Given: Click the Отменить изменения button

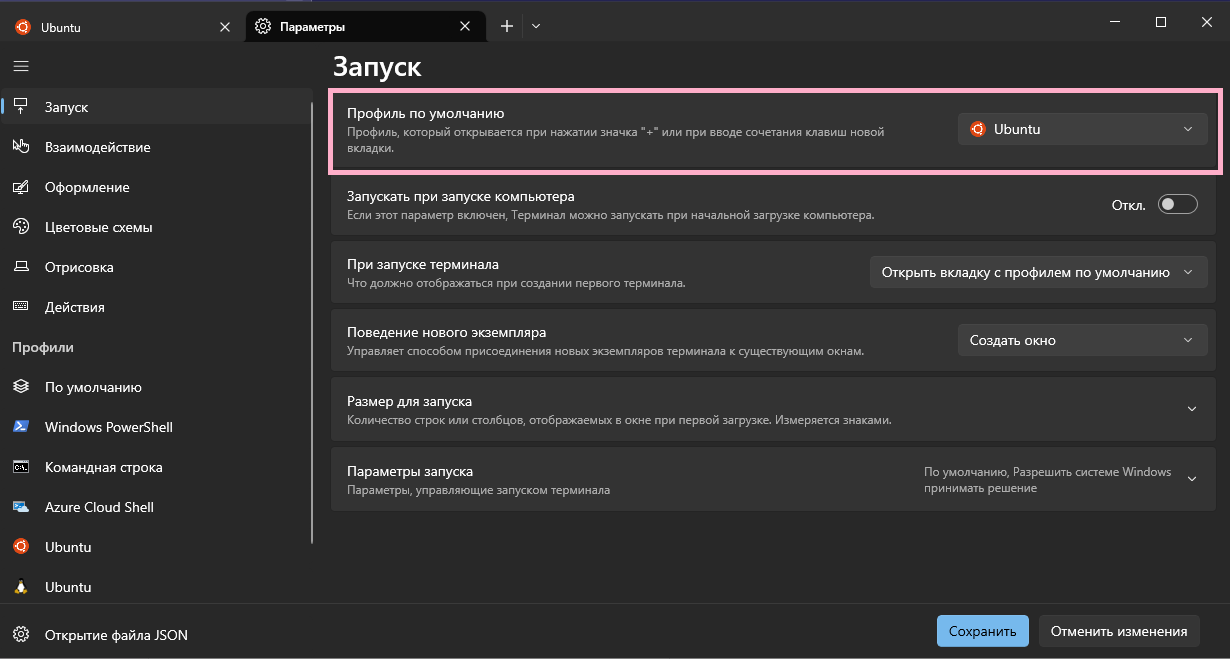Looking at the screenshot, I should pos(1119,631).
